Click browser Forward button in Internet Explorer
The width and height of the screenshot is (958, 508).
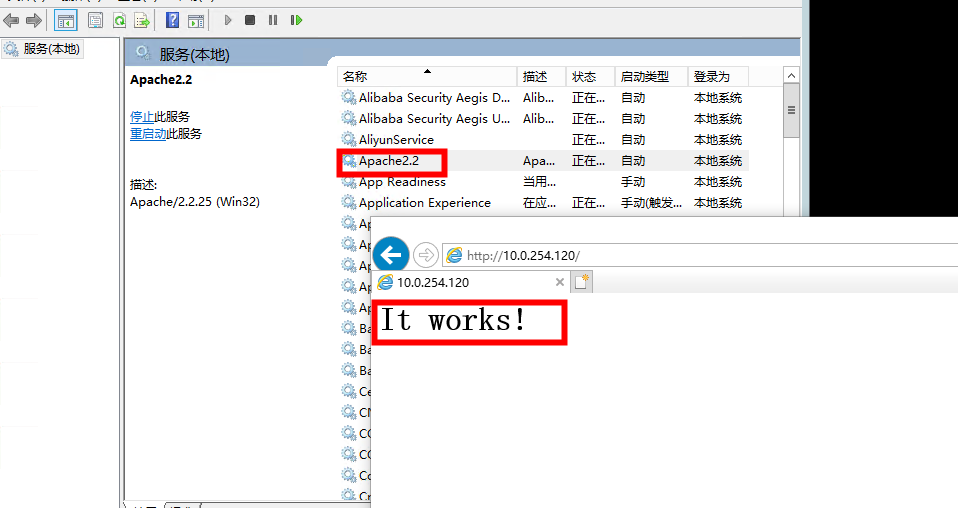[426, 254]
